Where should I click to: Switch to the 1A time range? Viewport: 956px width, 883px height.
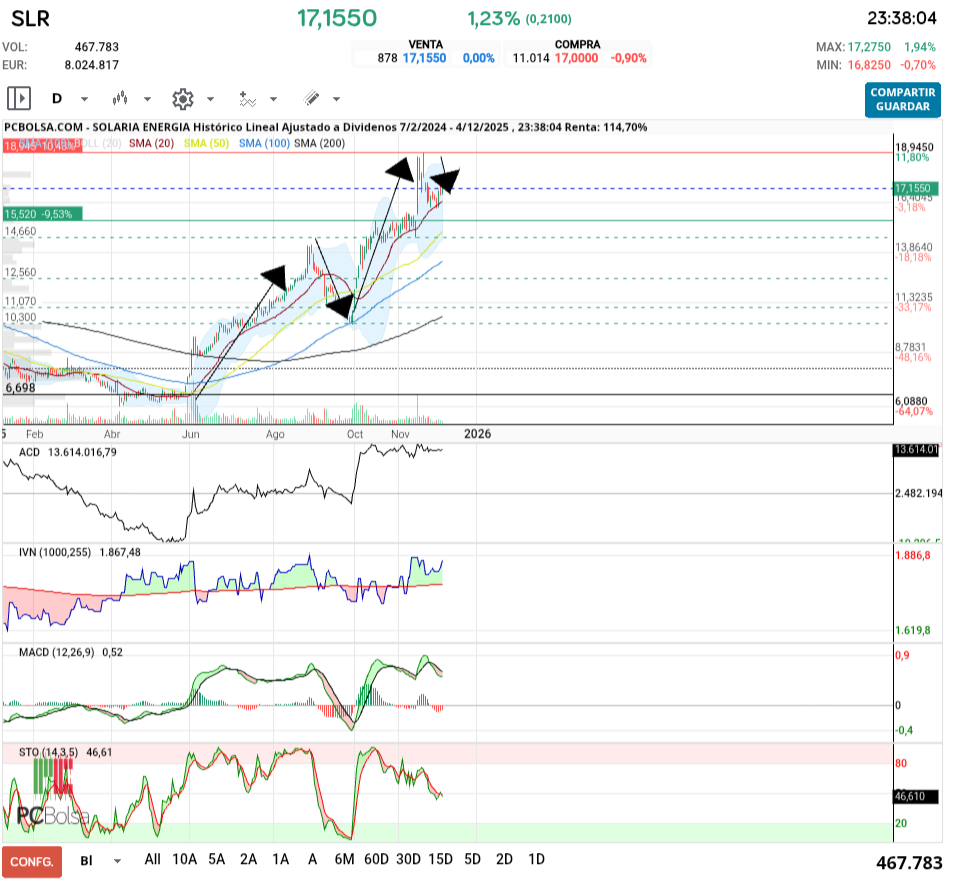point(281,859)
